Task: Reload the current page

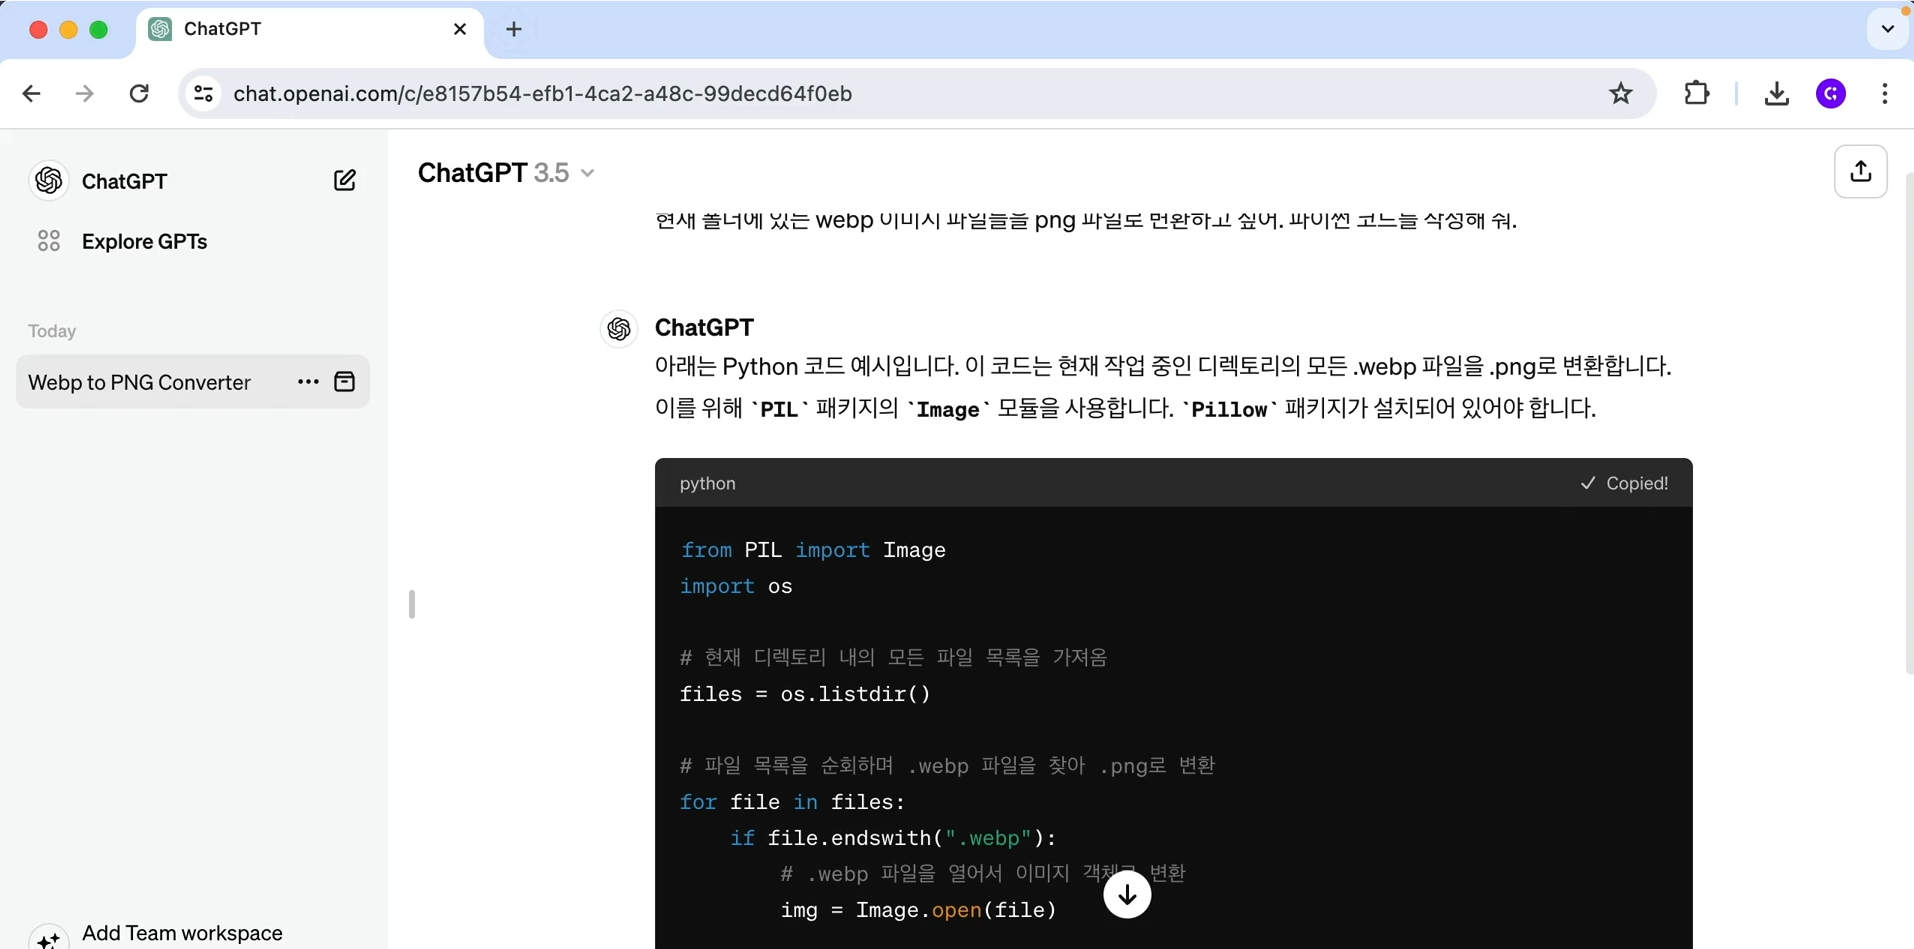Action: pyautogui.click(x=139, y=94)
